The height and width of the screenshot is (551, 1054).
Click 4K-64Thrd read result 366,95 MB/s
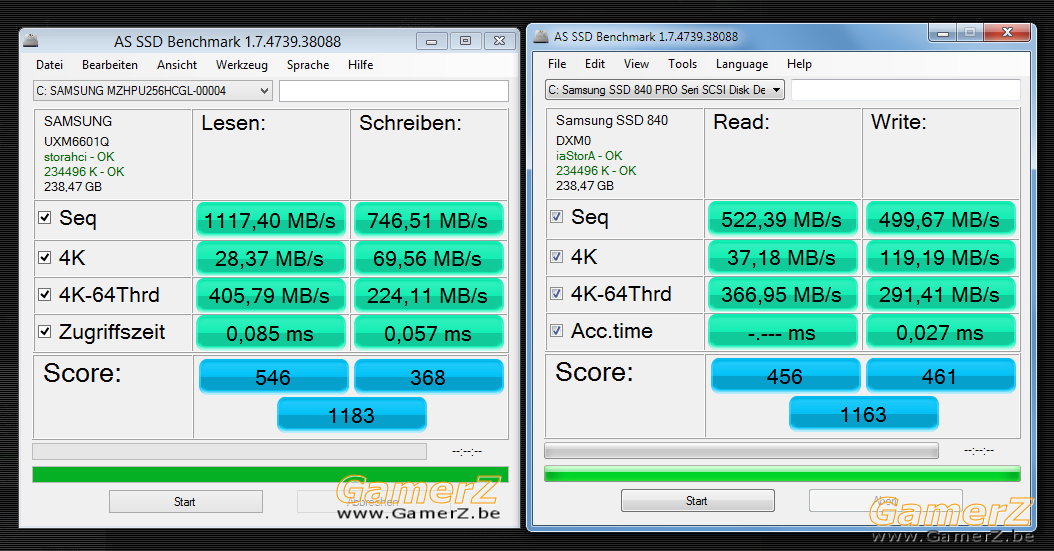click(782, 294)
